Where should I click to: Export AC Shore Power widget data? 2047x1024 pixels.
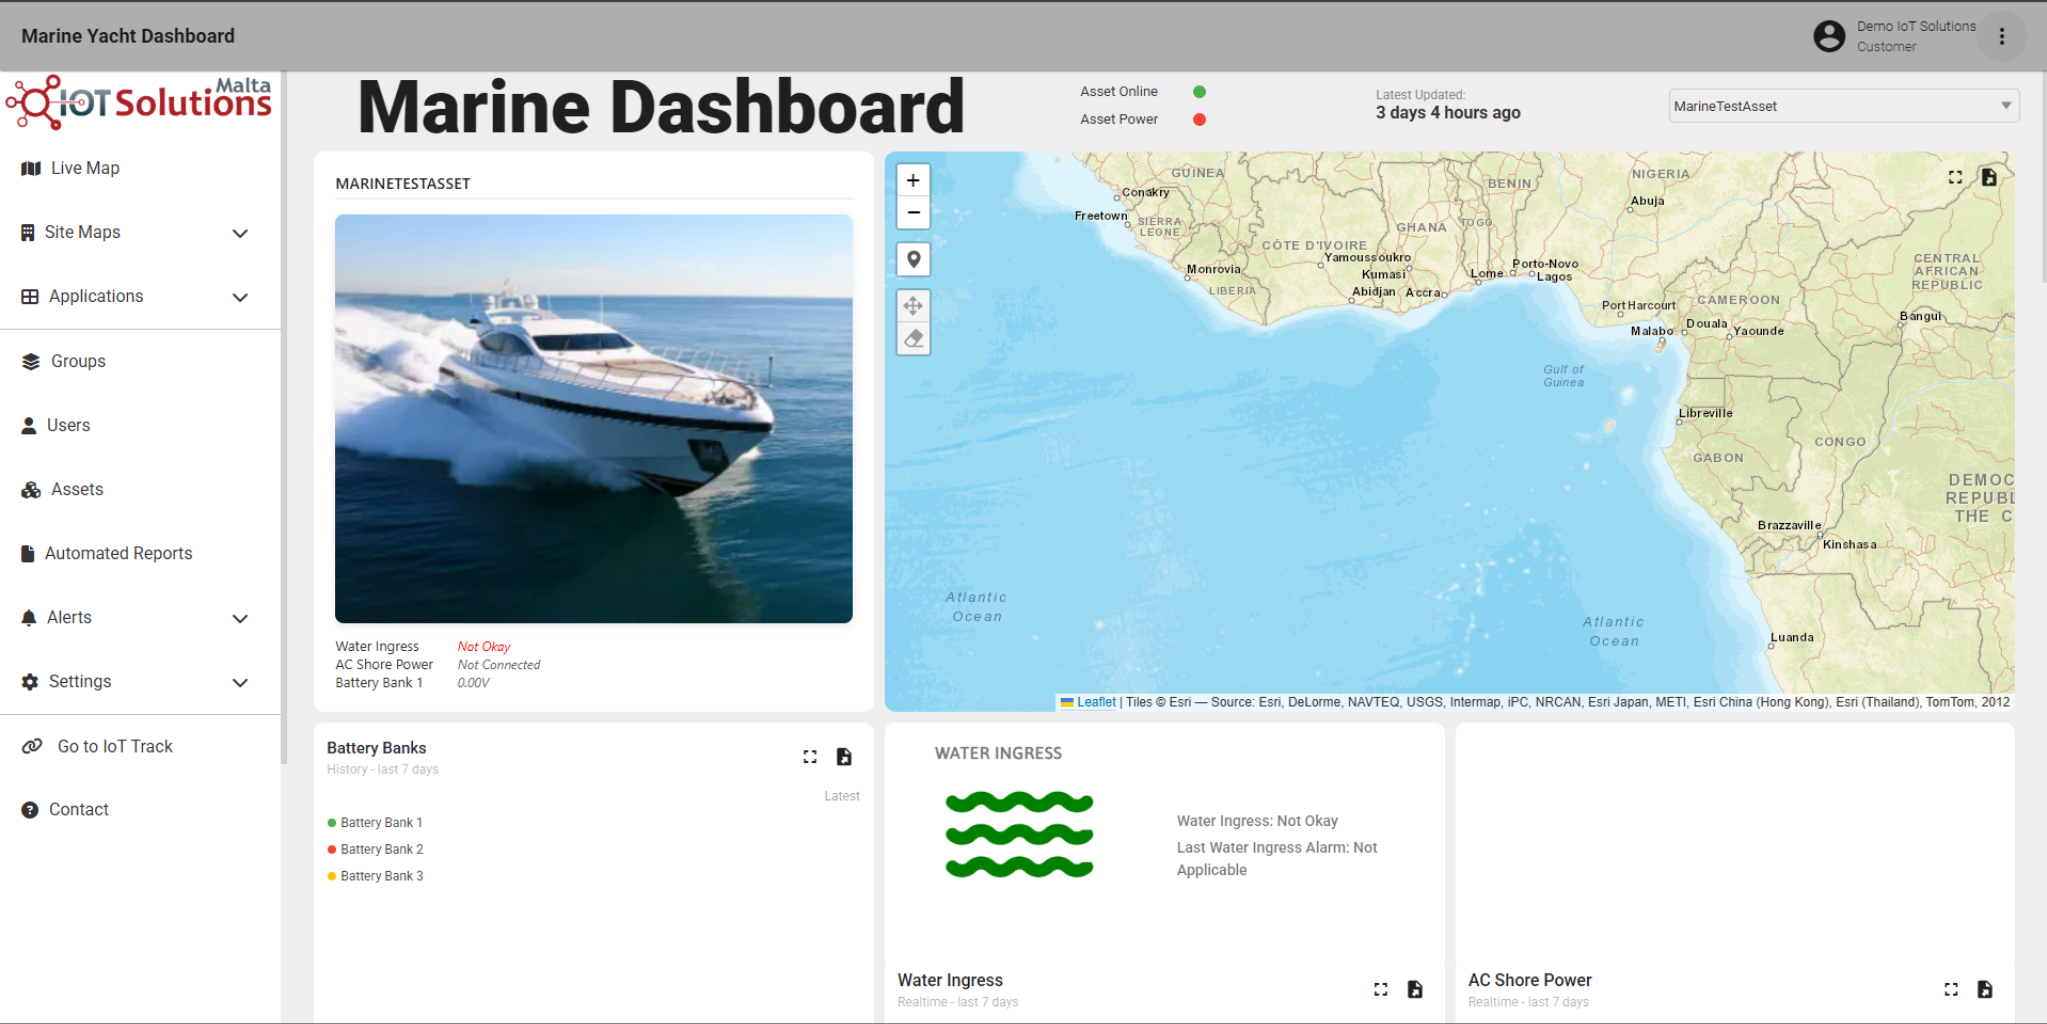1985,989
